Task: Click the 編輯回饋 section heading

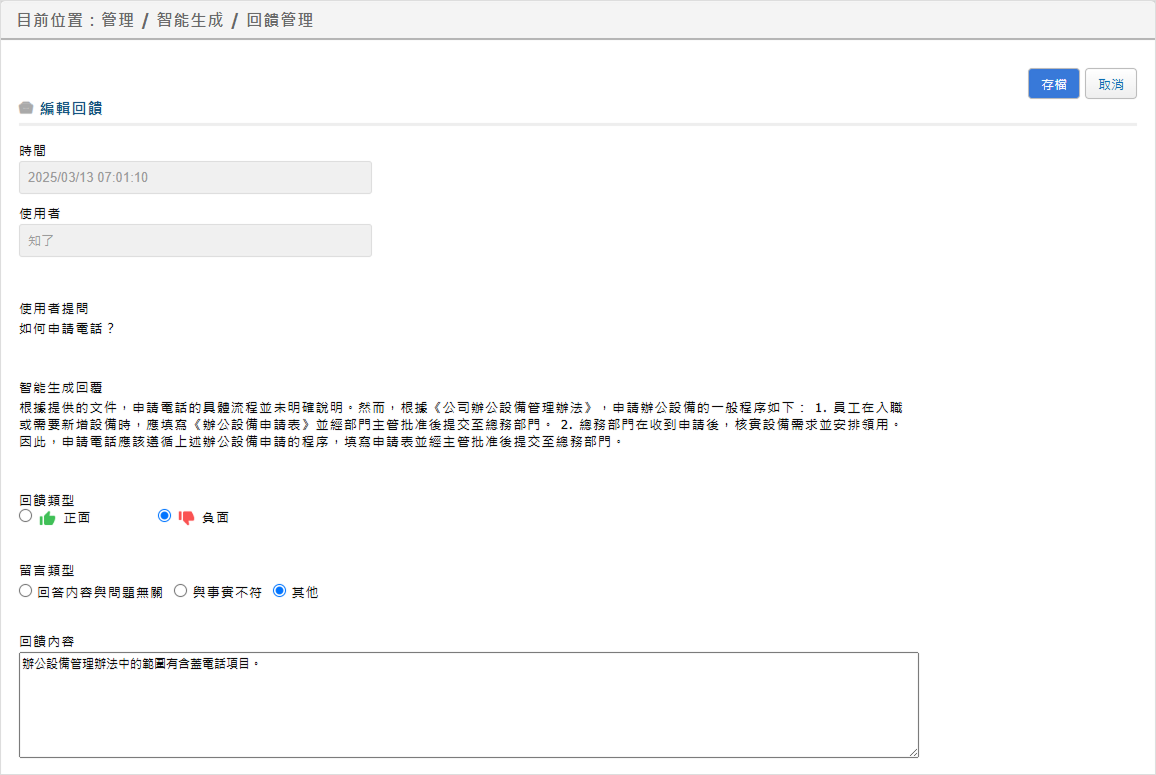Action: [x=71, y=108]
